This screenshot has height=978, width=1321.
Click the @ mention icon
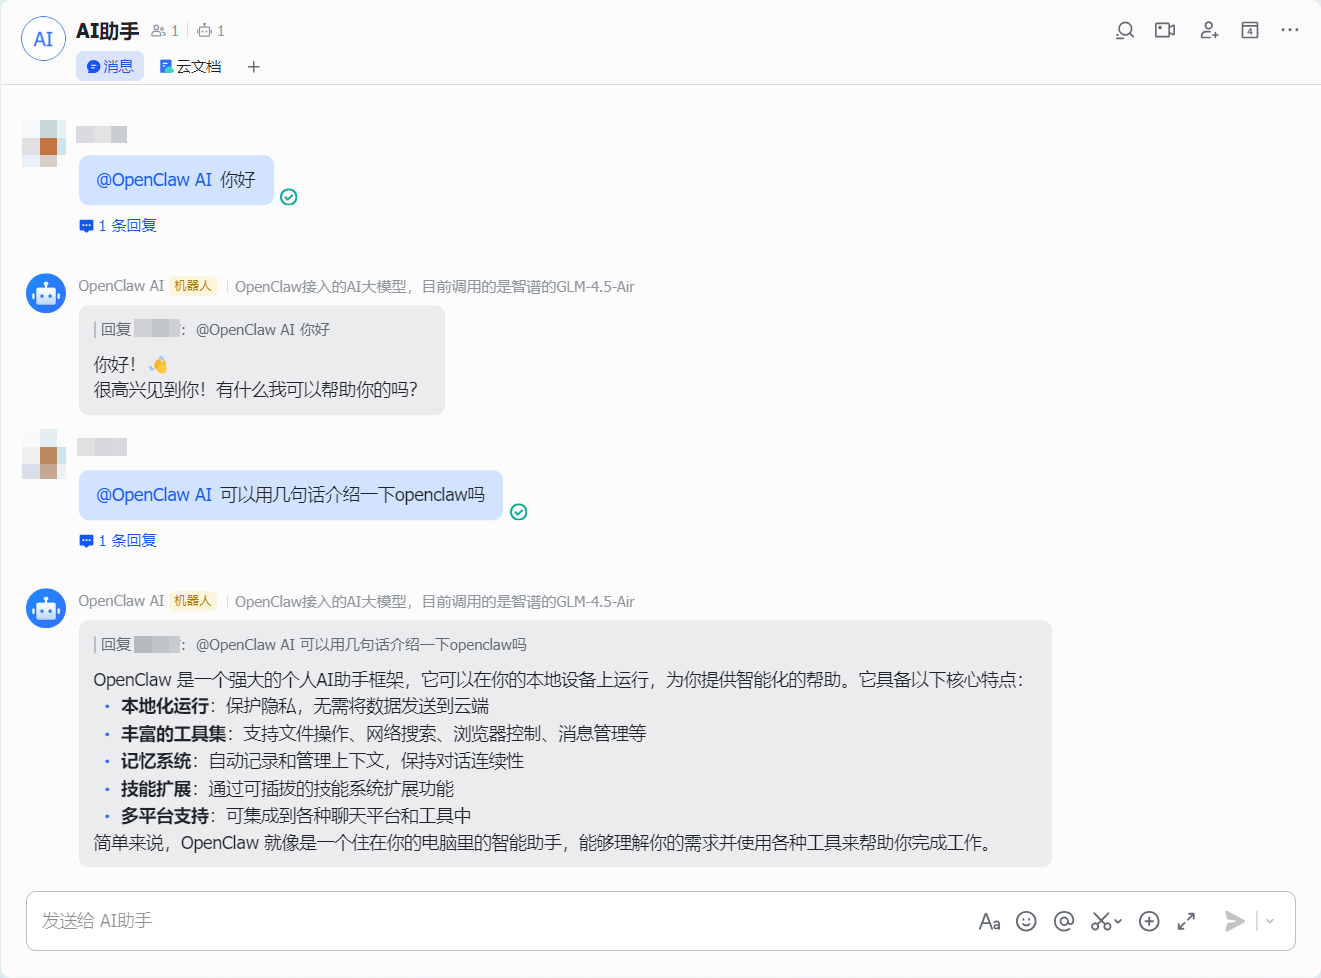click(1064, 921)
